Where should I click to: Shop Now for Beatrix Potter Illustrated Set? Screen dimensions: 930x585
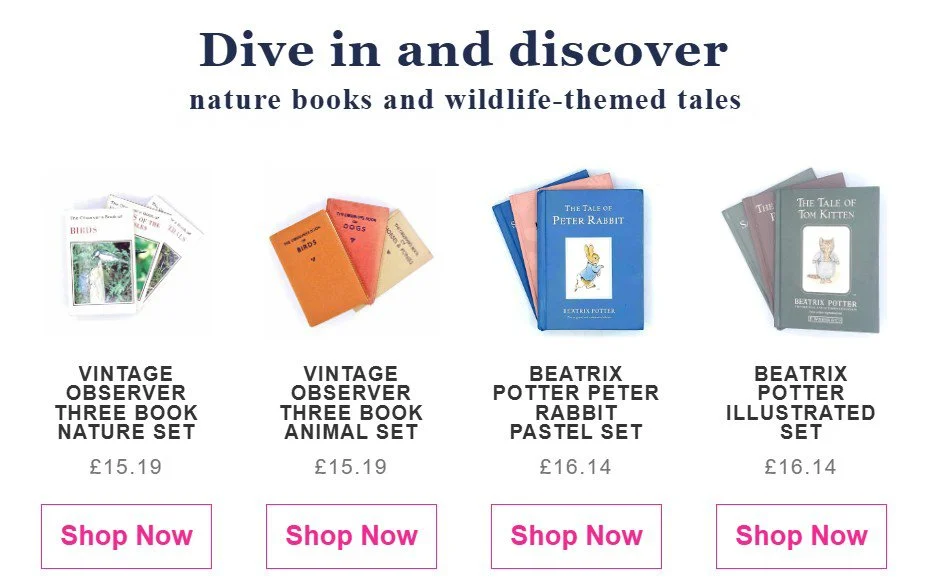[801, 536]
